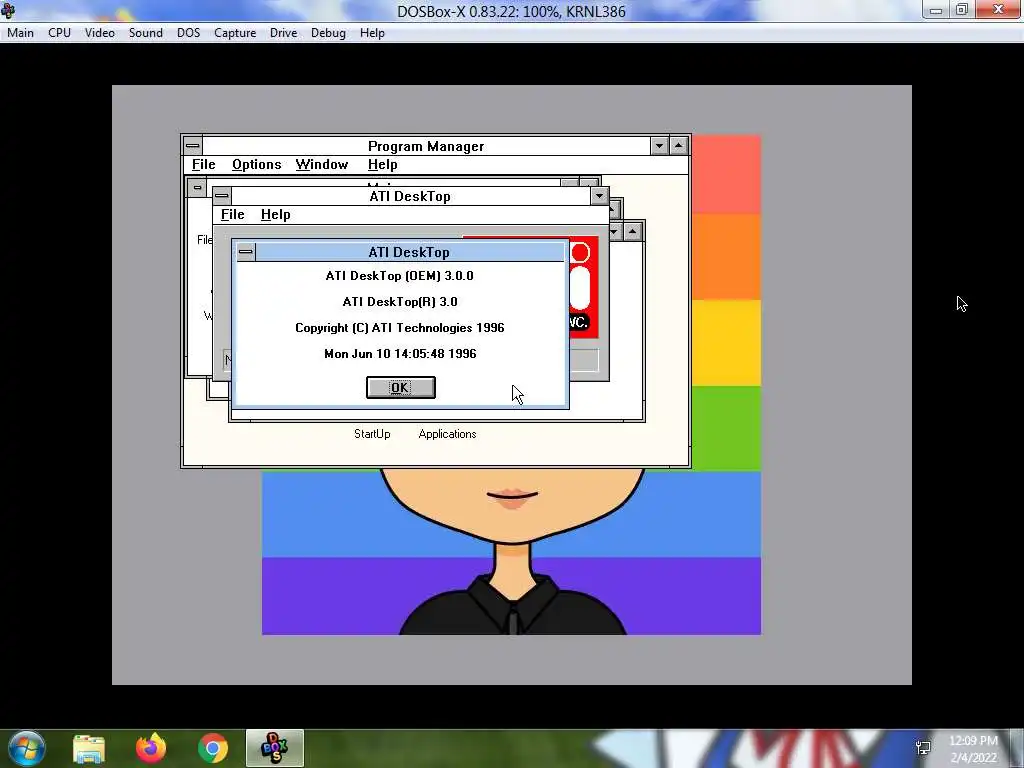
Task: Open DOSBox-X Help menu
Action: (x=372, y=33)
